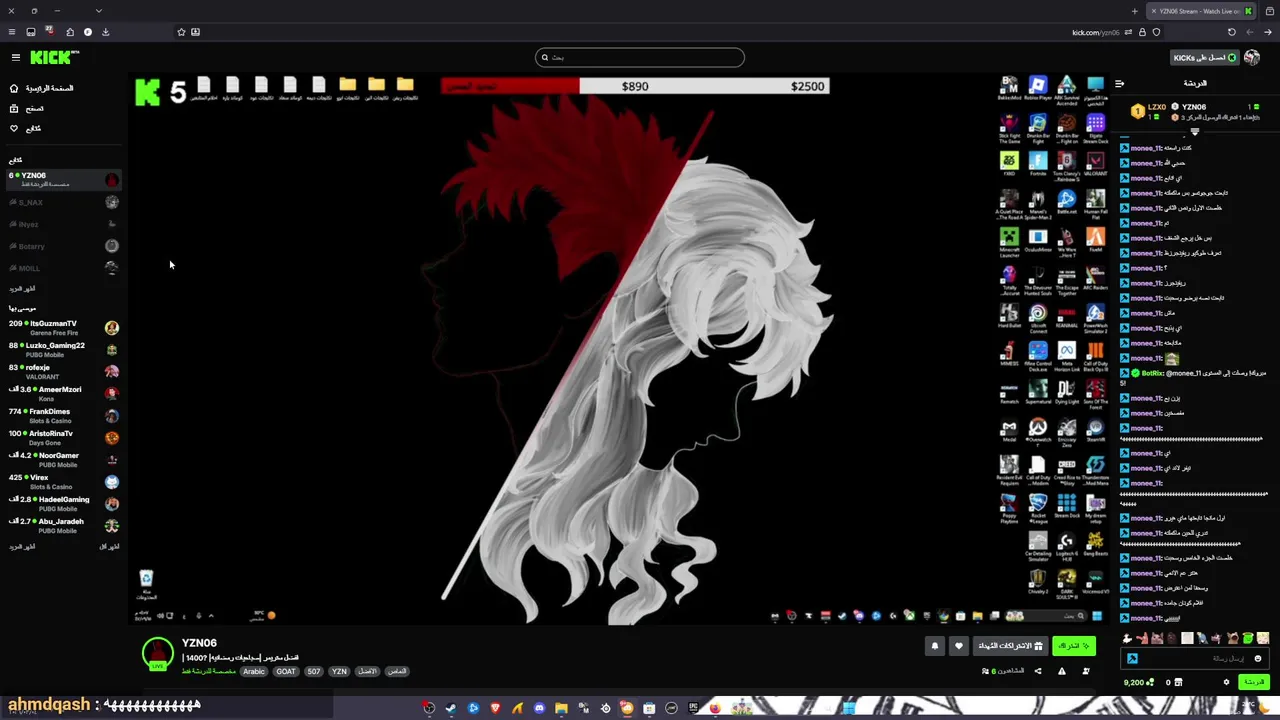Click the Discord icon in taskbar
This screenshot has height=720, width=1280.
pos(539,708)
